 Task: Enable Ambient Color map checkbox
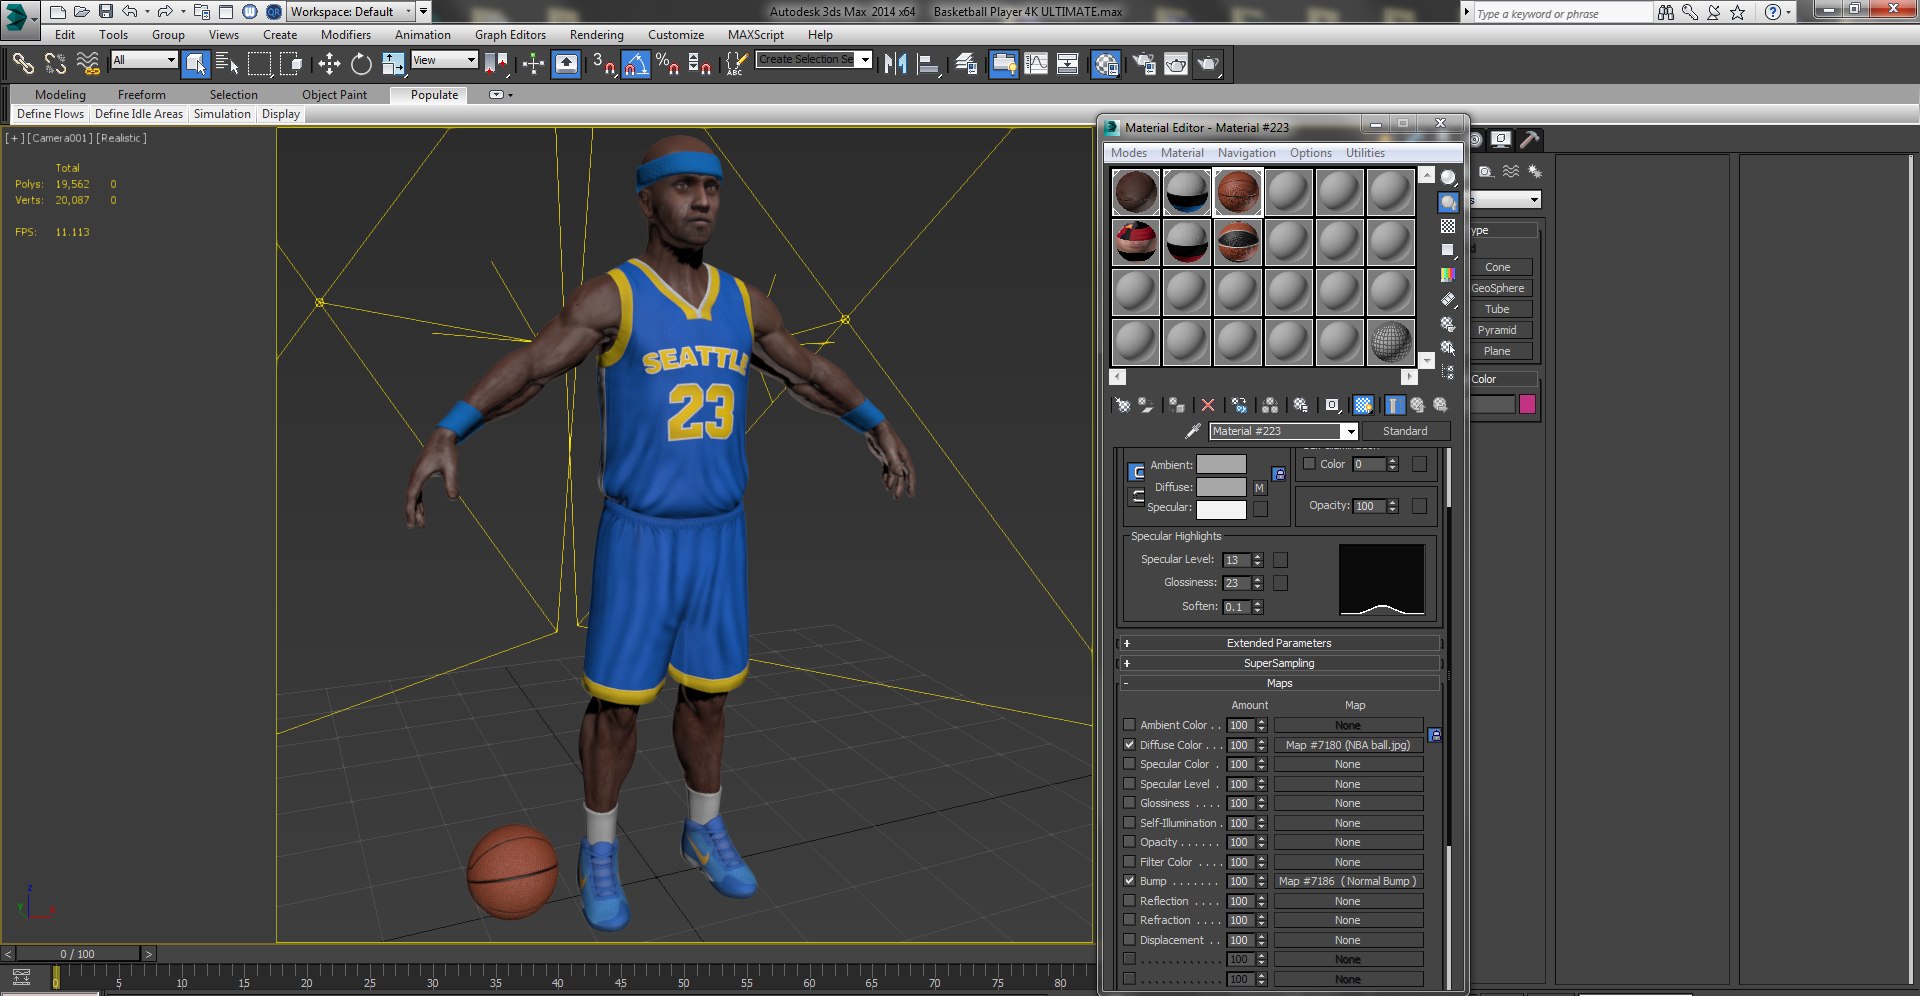tap(1129, 725)
